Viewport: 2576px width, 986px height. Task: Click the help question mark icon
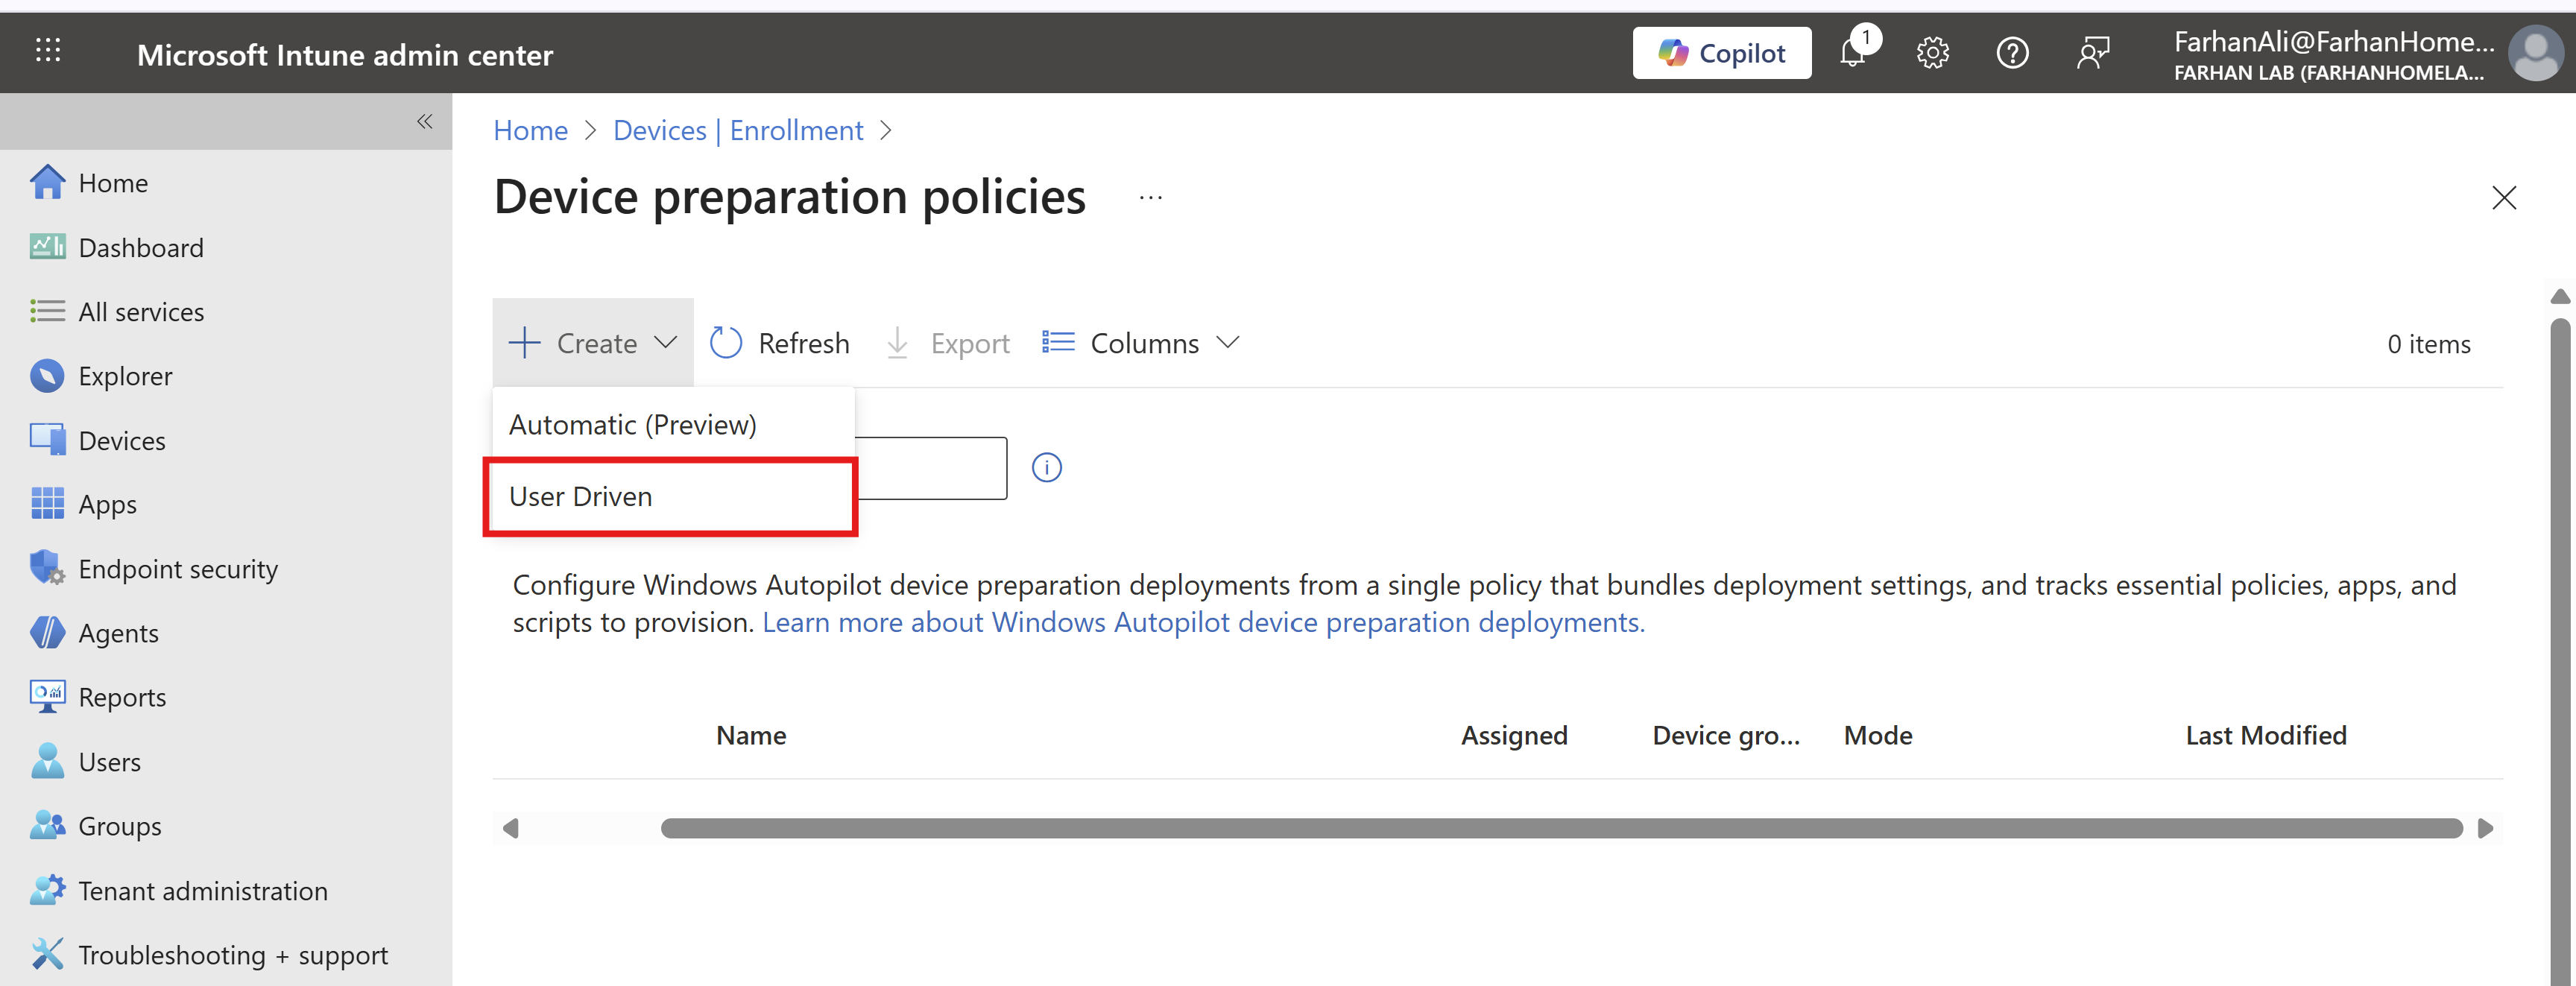2012,53
